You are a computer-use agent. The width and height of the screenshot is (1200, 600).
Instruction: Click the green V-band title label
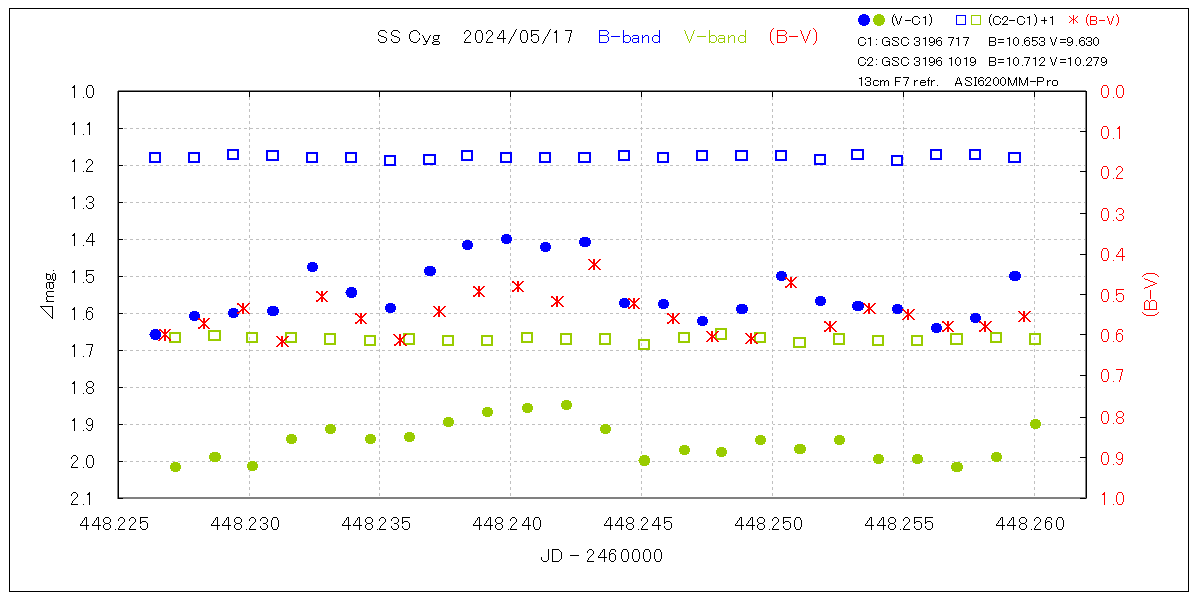pos(715,37)
